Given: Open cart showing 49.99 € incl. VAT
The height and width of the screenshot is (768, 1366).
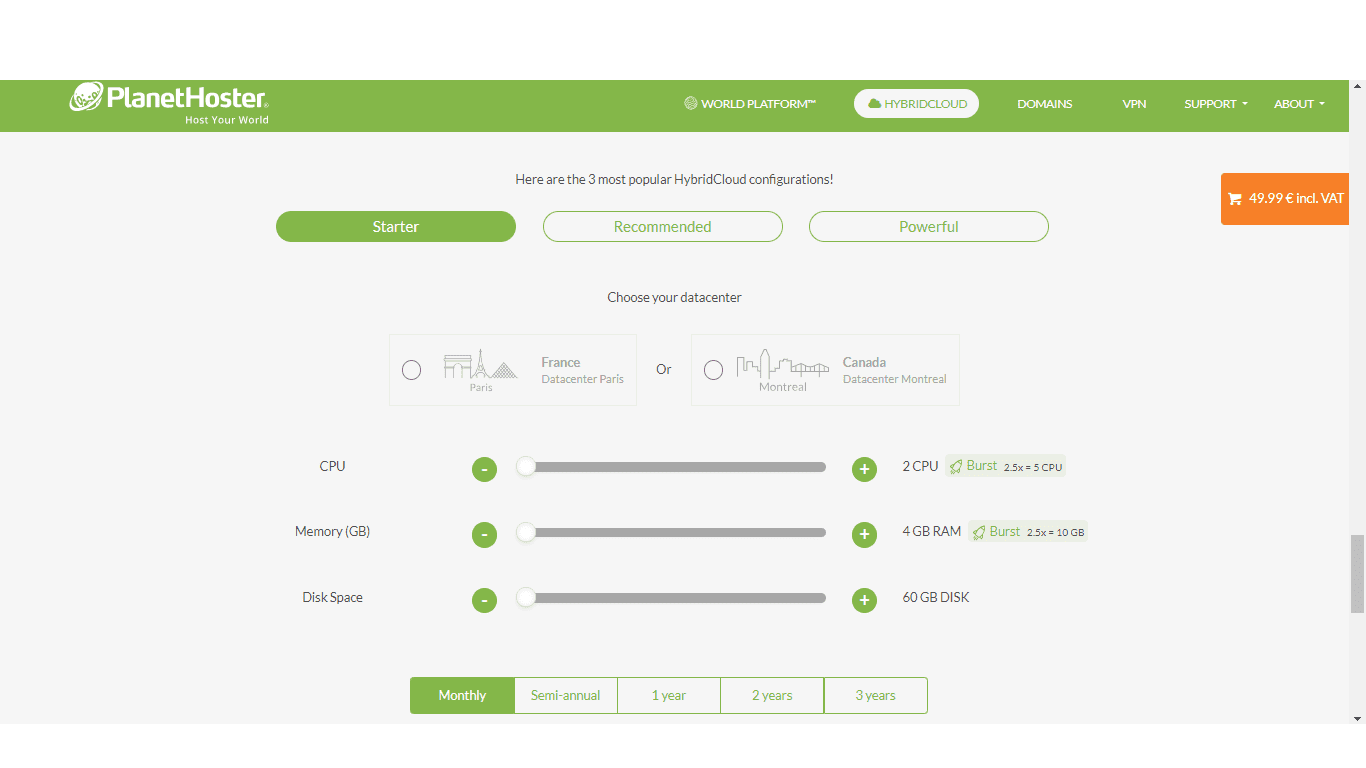Looking at the screenshot, I should click(x=1285, y=199).
